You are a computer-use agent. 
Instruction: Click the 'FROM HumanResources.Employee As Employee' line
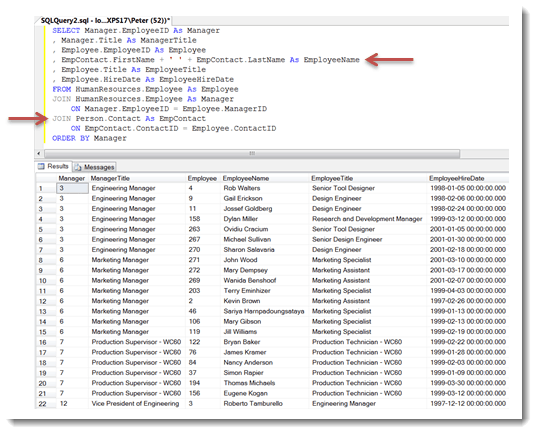pos(145,89)
